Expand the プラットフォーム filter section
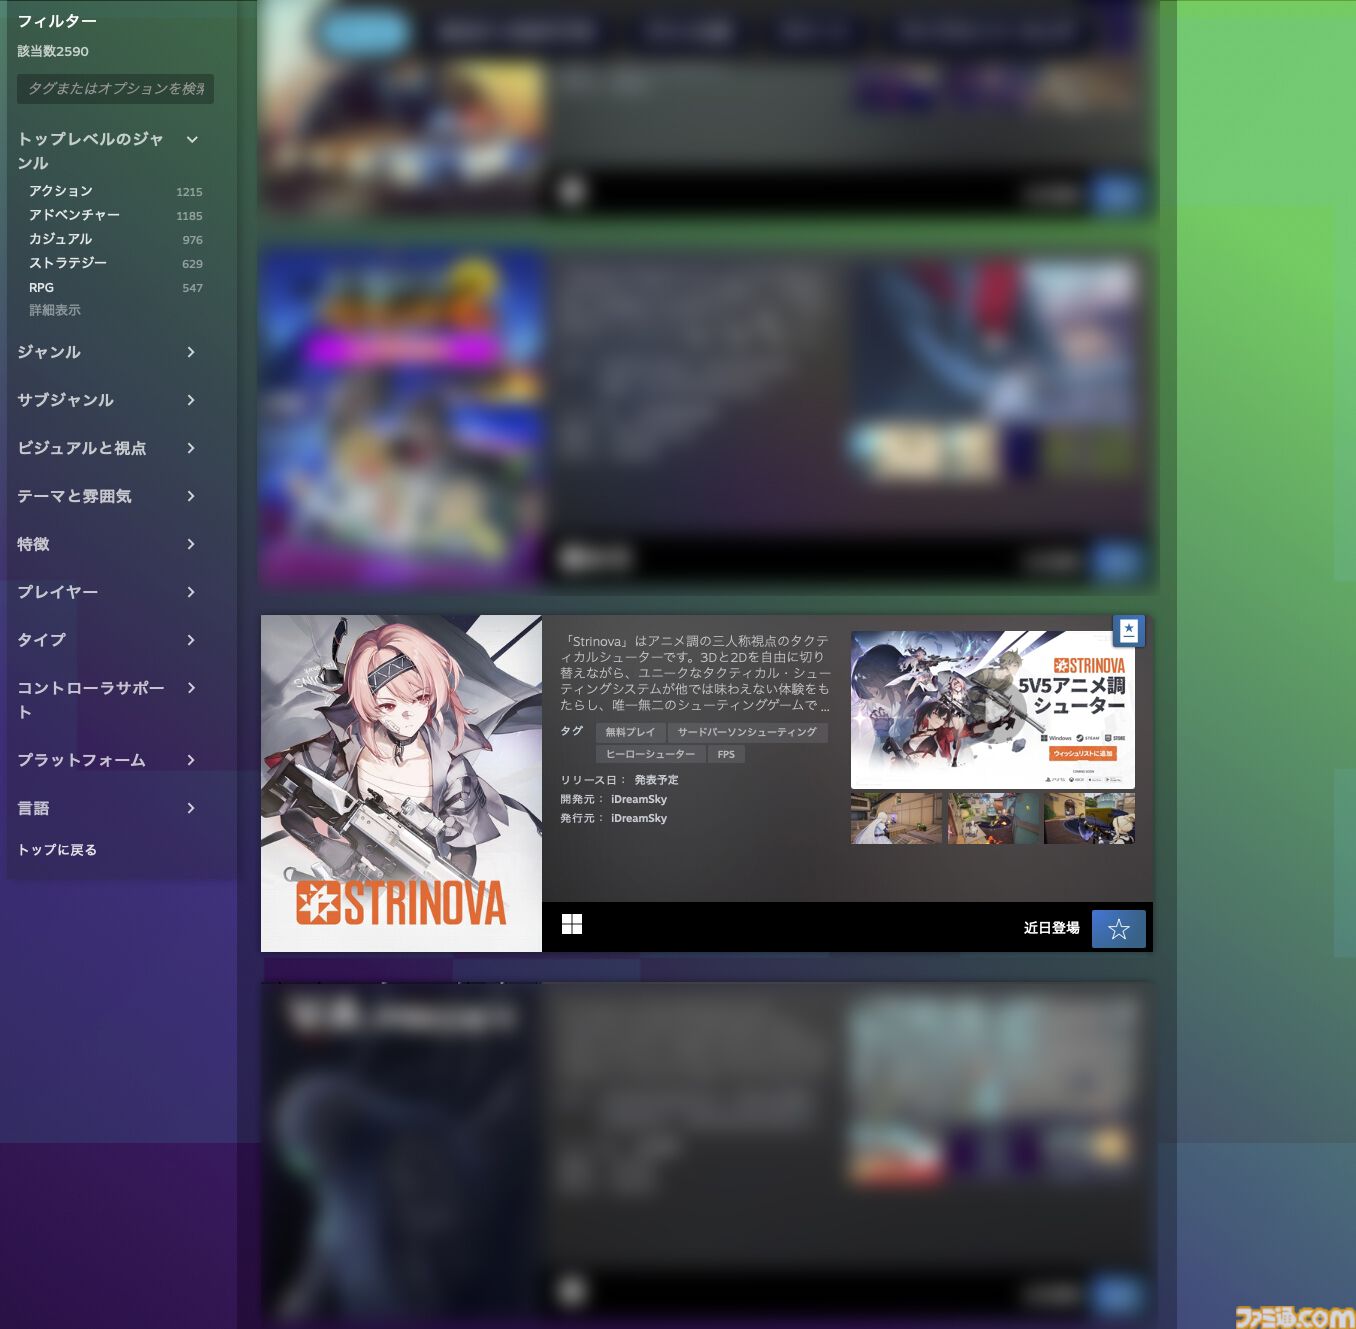The height and width of the screenshot is (1329, 1356). (107, 760)
